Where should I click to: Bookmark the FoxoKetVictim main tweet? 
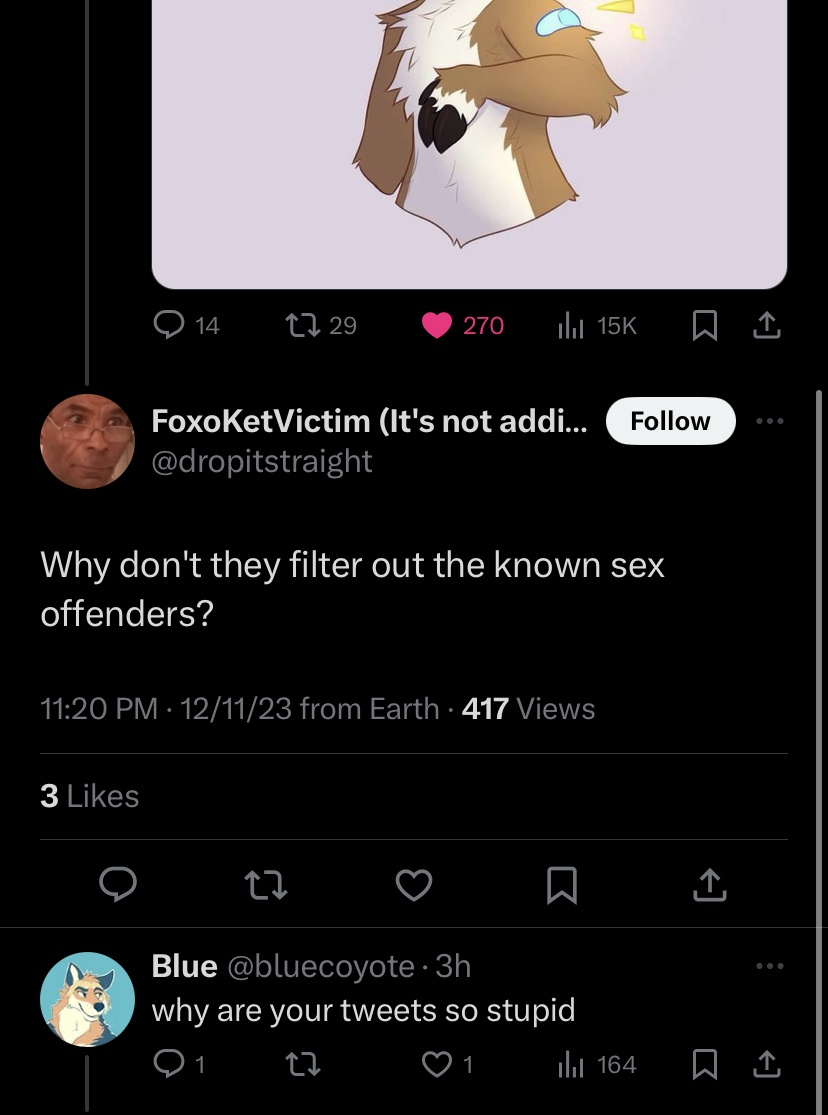[x=562, y=885]
